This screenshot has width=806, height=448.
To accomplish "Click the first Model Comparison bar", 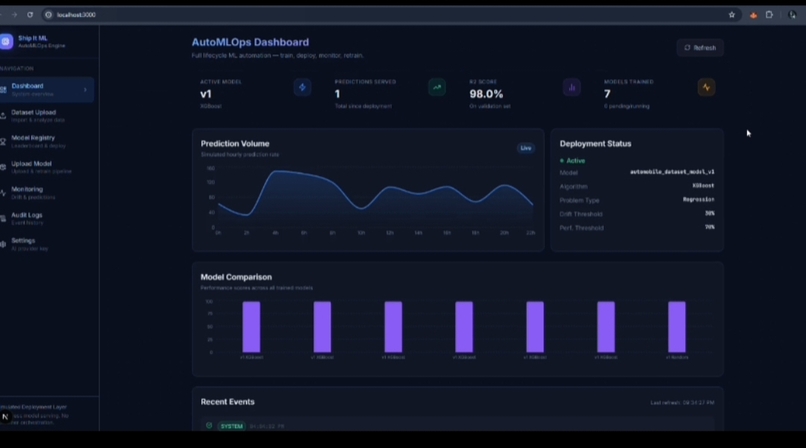I will [x=251, y=327].
